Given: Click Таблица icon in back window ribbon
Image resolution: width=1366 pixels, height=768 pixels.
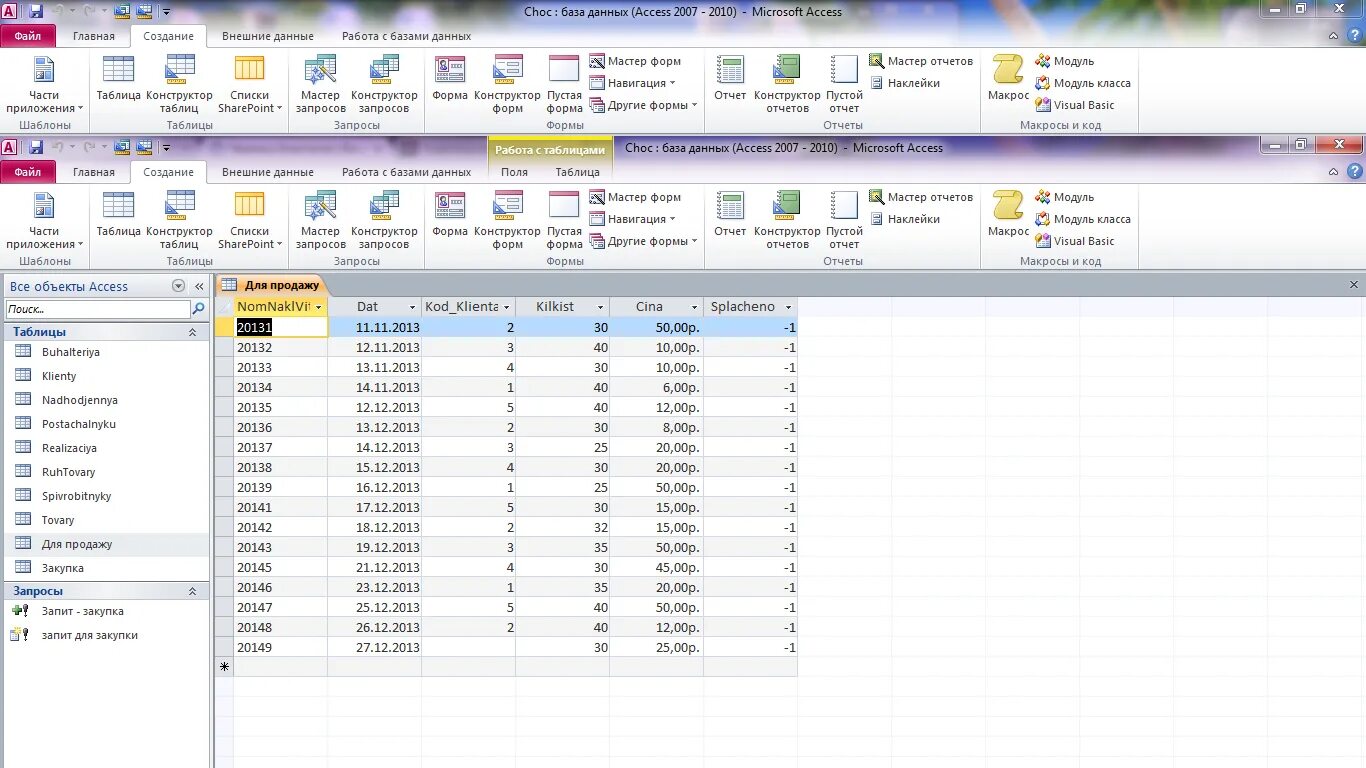Looking at the screenshot, I should click(119, 79).
